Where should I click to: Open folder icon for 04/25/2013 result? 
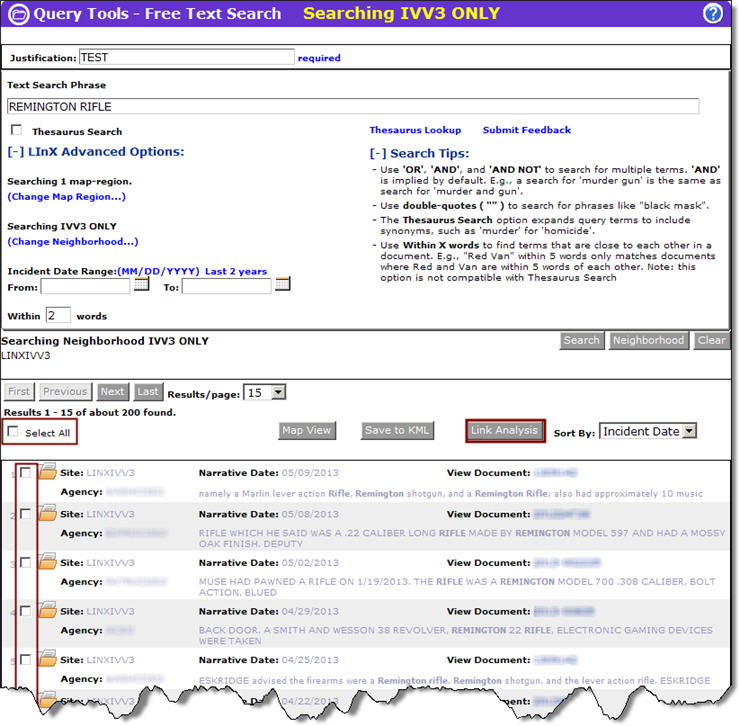tap(47, 658)
